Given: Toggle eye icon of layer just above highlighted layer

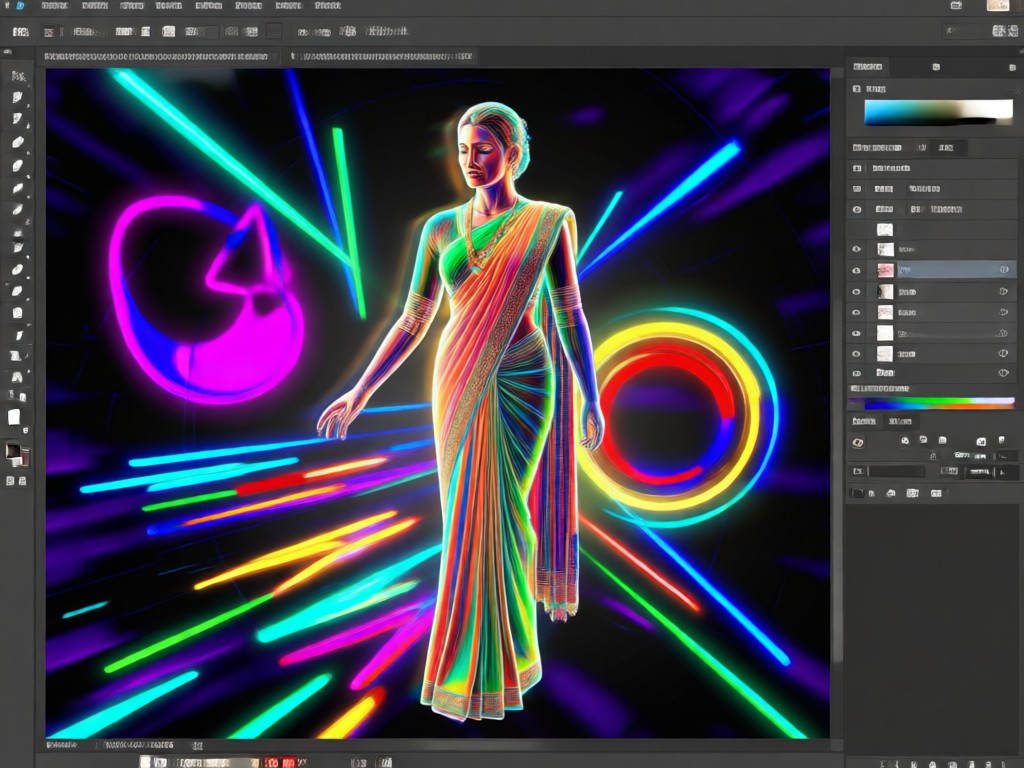Looking at the screenshot, I should pyautogui.click(x=857, y=249).
